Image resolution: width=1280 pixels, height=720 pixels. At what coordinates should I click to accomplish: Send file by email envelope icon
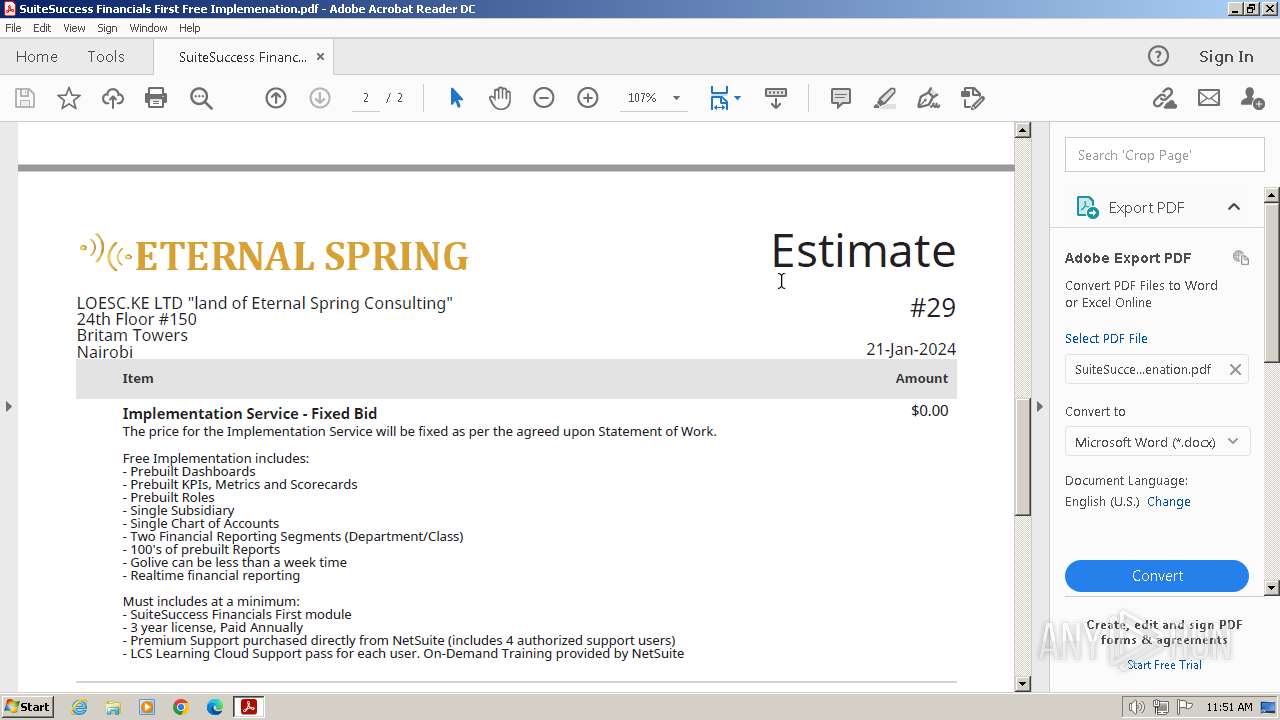[1209, 98]
